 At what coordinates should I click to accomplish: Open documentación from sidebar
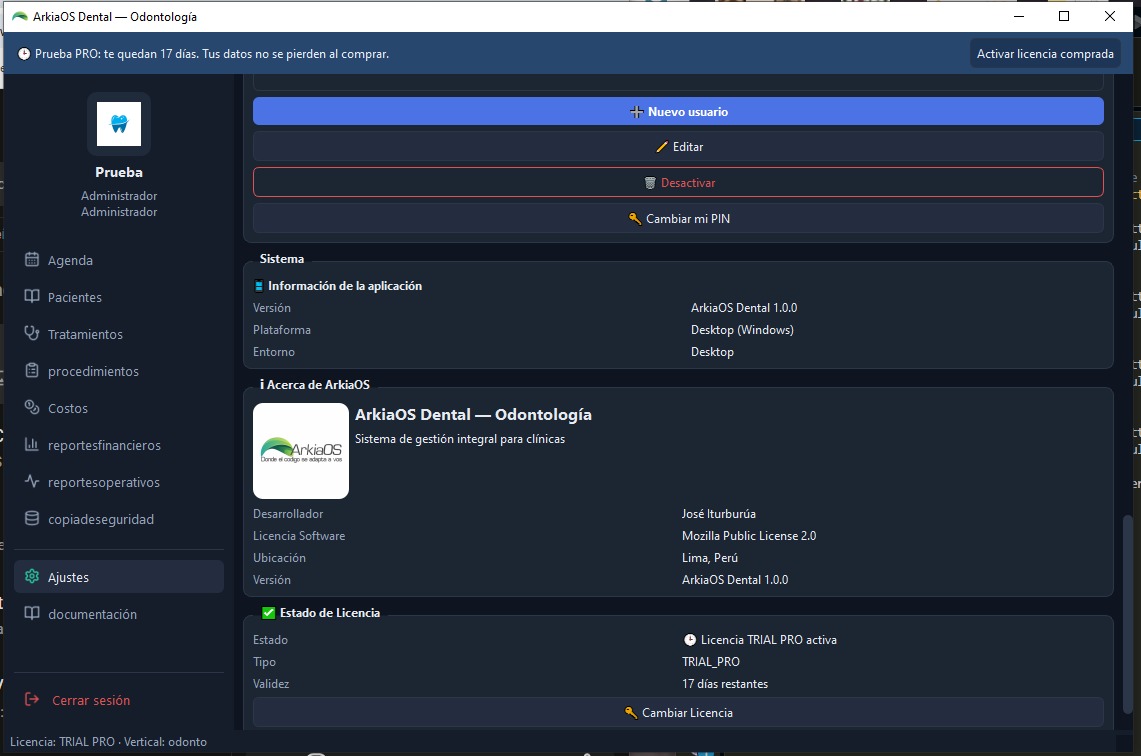tap(119, 614)
